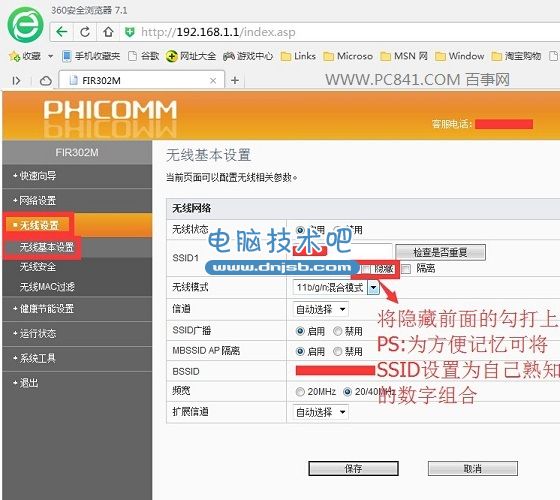
Task: Open the 360 browser logo menu
Action: pyautogui.click(x=25, y=24)
